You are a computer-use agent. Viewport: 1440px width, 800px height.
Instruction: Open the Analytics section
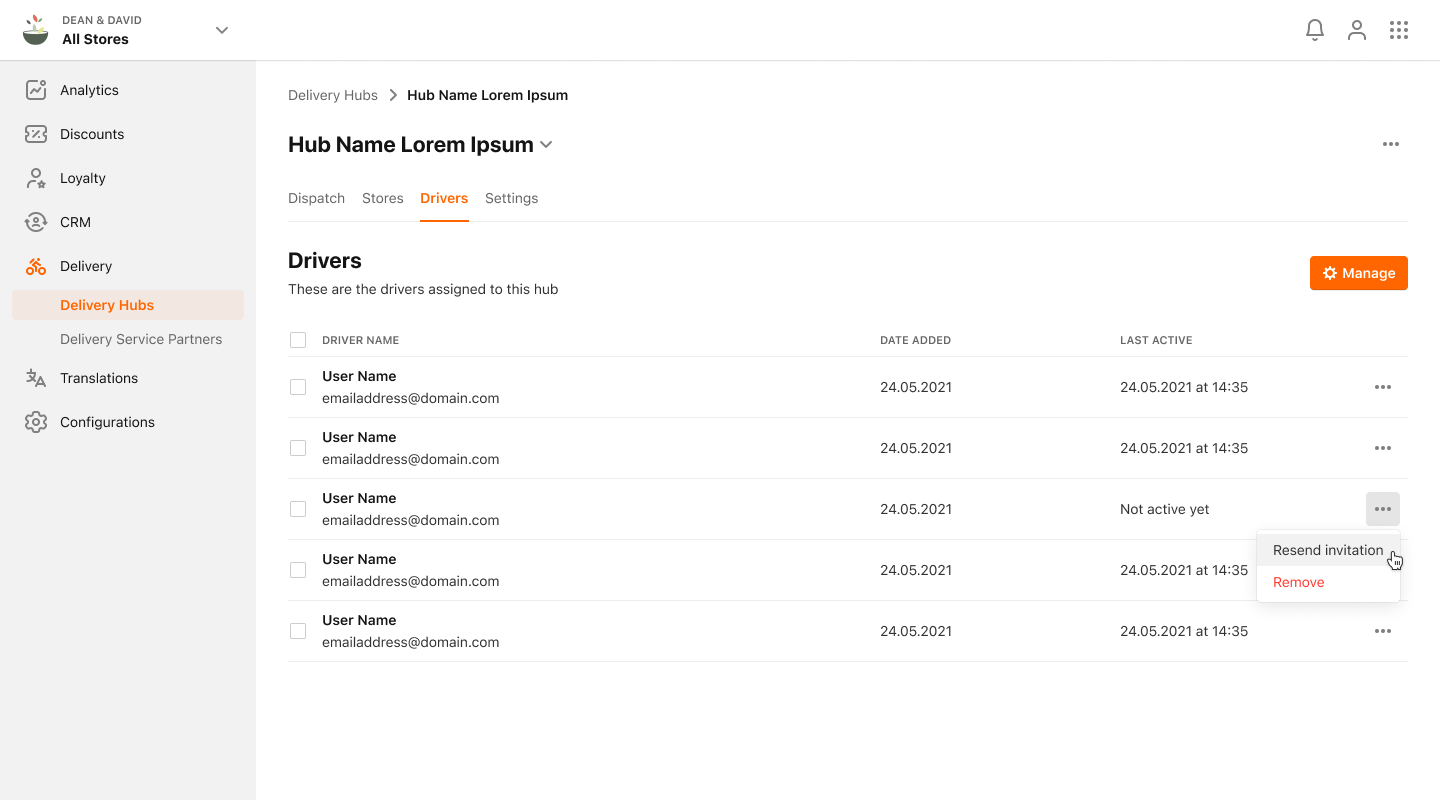(89, 89)
